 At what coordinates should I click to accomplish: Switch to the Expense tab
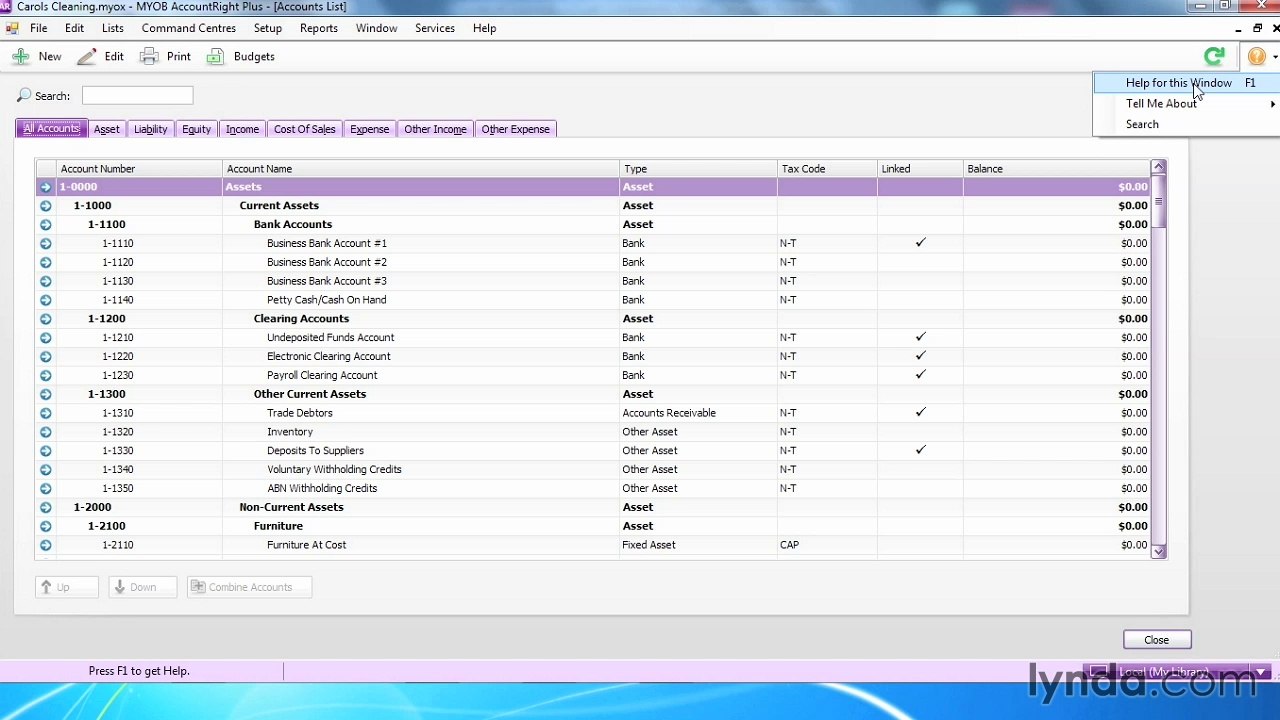(370, 129)
